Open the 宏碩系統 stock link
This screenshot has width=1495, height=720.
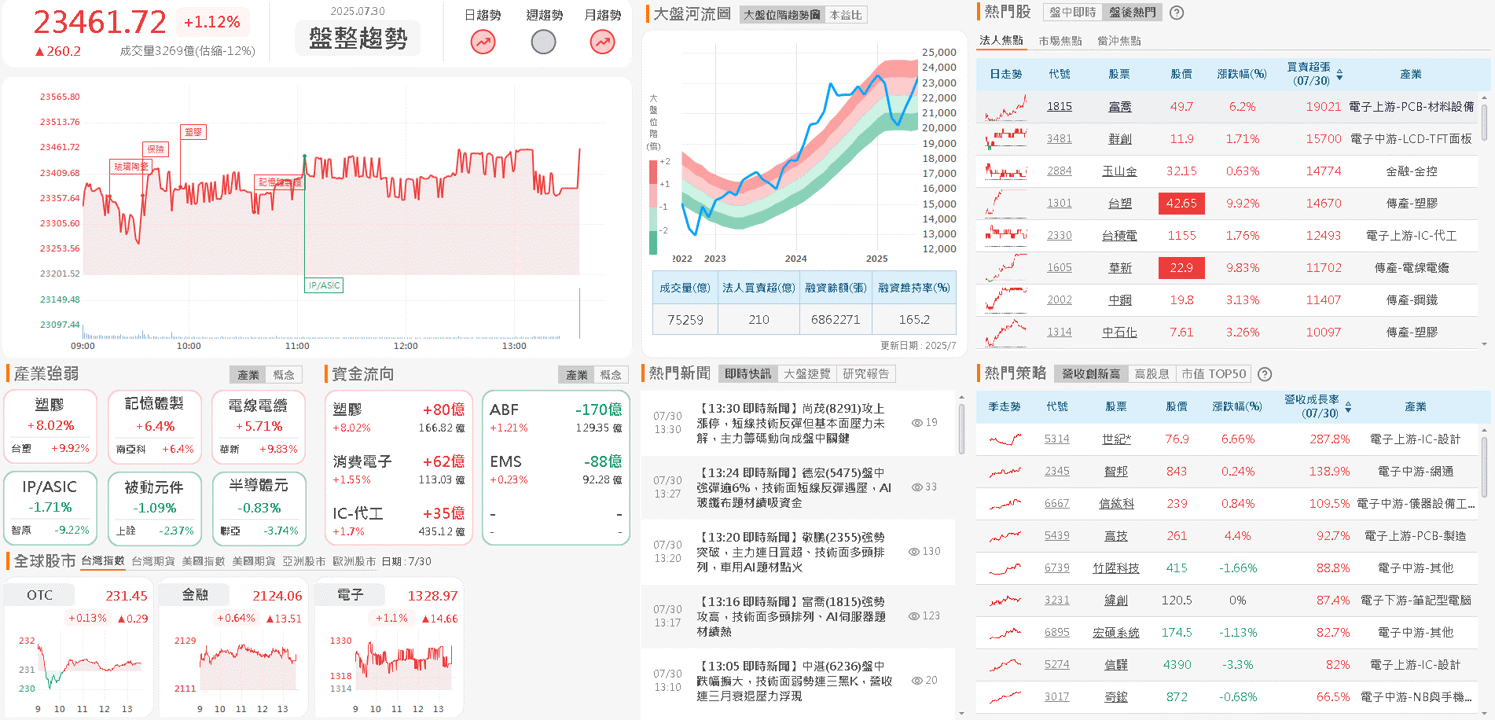(1116, 632)
